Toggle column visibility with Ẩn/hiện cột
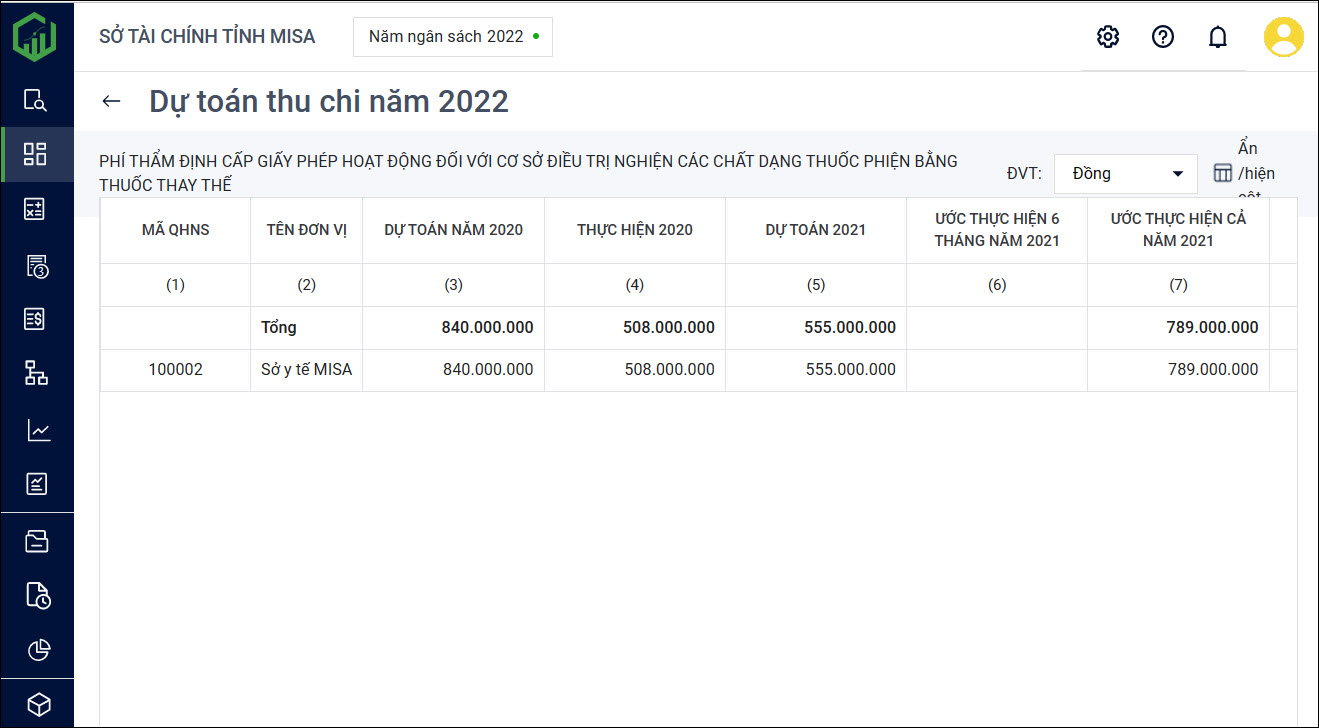The width and height of the screenshot is (1319, 728). (1243, 173)
